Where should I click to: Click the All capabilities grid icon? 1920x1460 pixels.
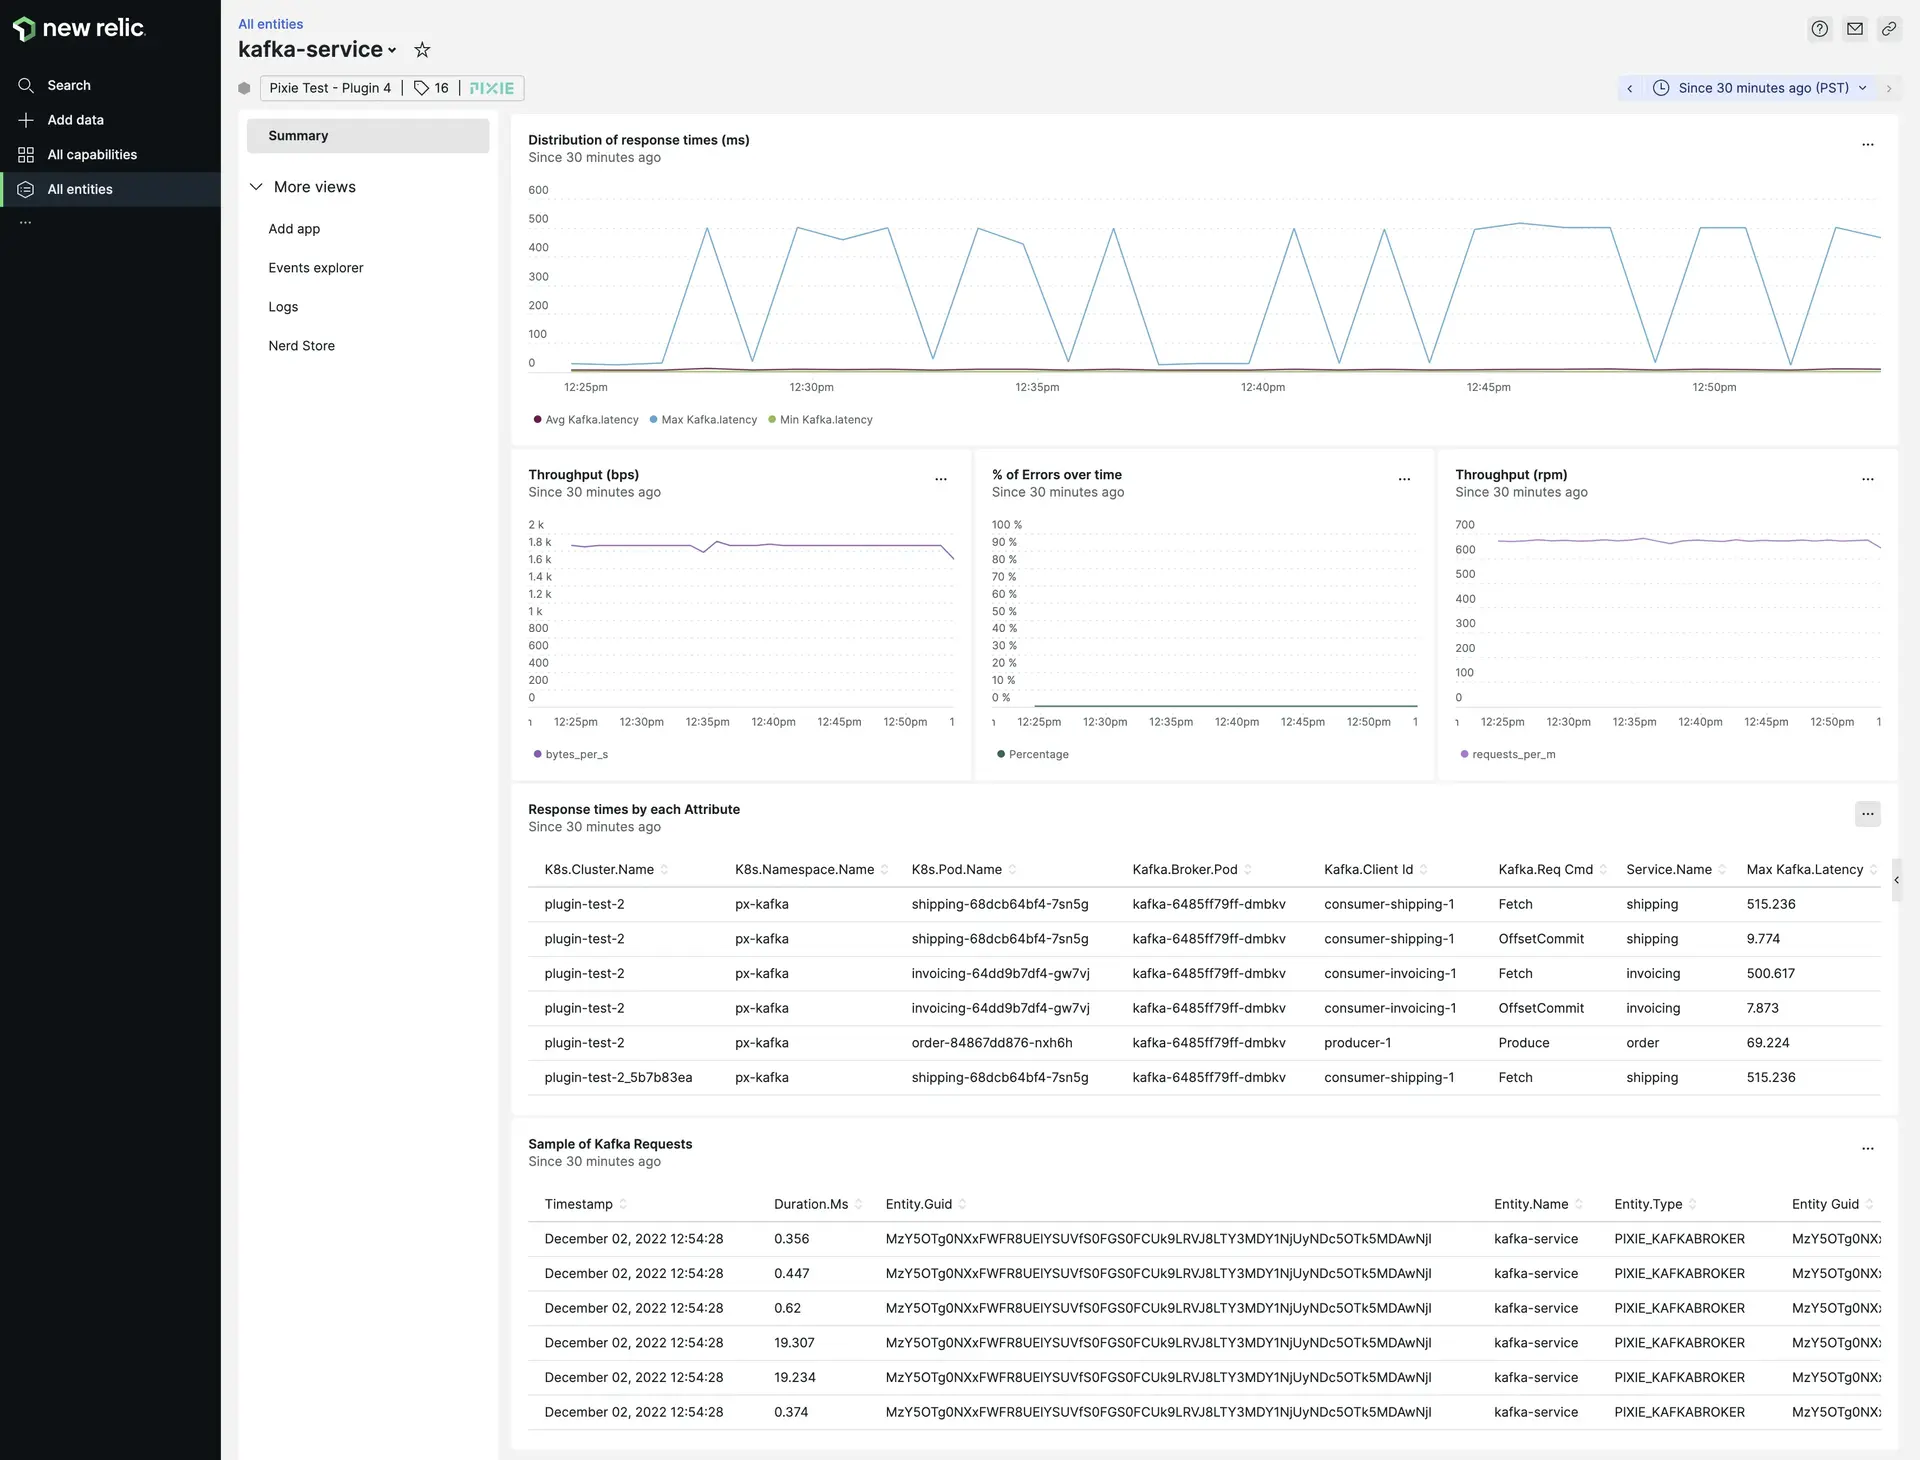(26, 154)
